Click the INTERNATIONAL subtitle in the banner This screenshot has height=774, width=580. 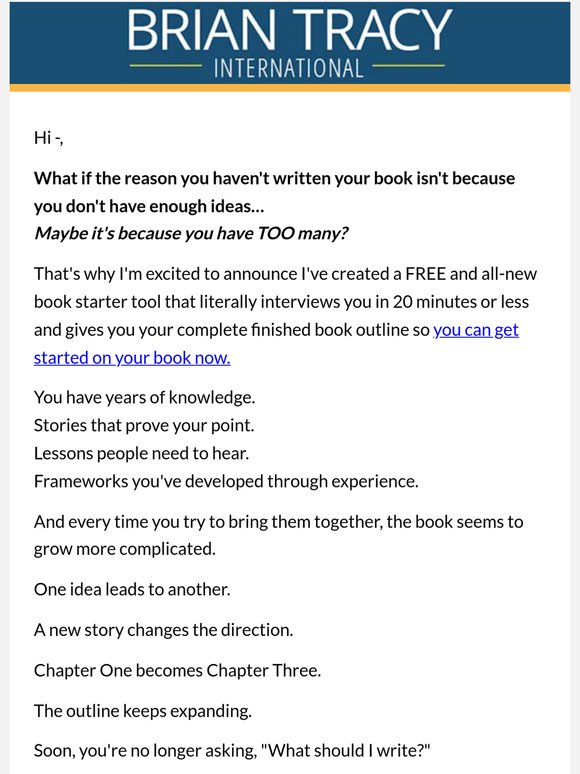tap(289, 68)
